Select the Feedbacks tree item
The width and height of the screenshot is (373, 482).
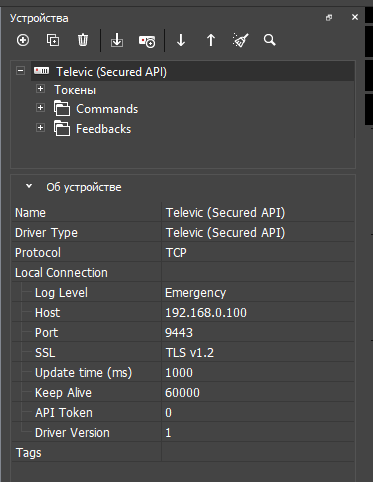coord(104,129)
